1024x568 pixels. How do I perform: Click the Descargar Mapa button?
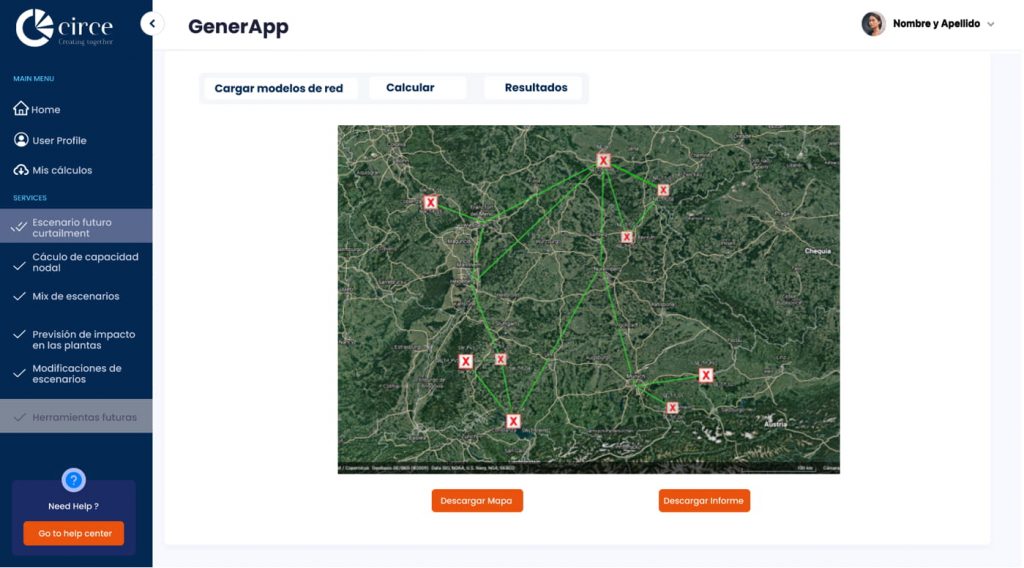pos(477,501)
